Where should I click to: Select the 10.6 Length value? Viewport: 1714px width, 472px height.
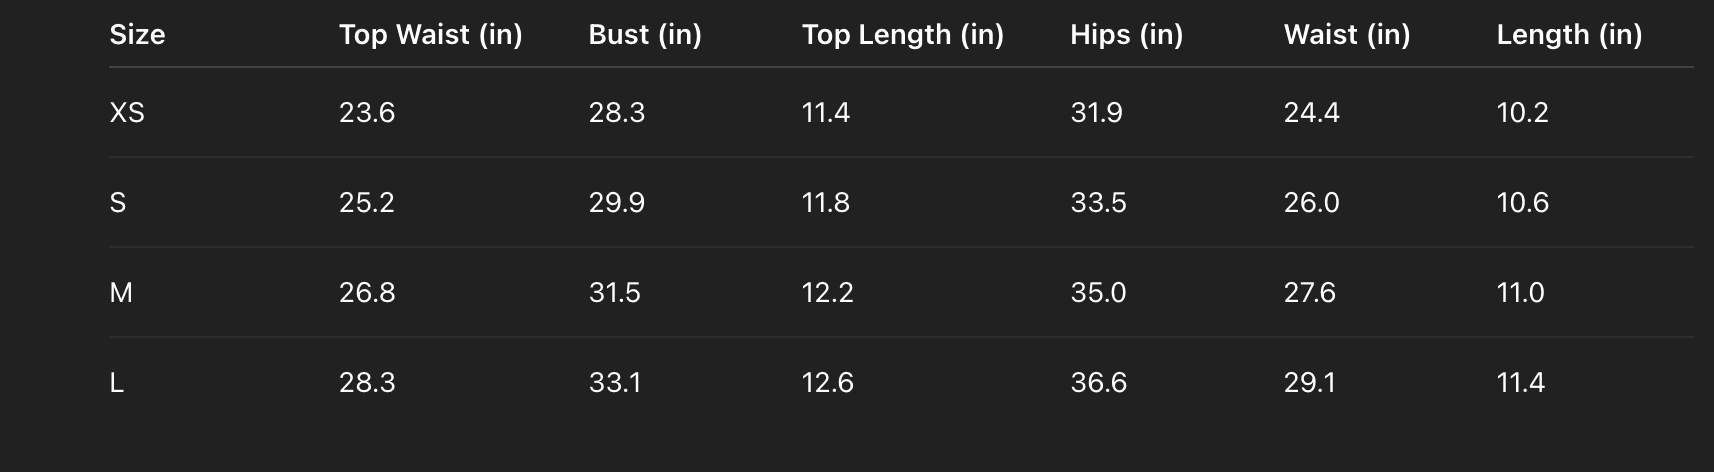pos(1522,203)
